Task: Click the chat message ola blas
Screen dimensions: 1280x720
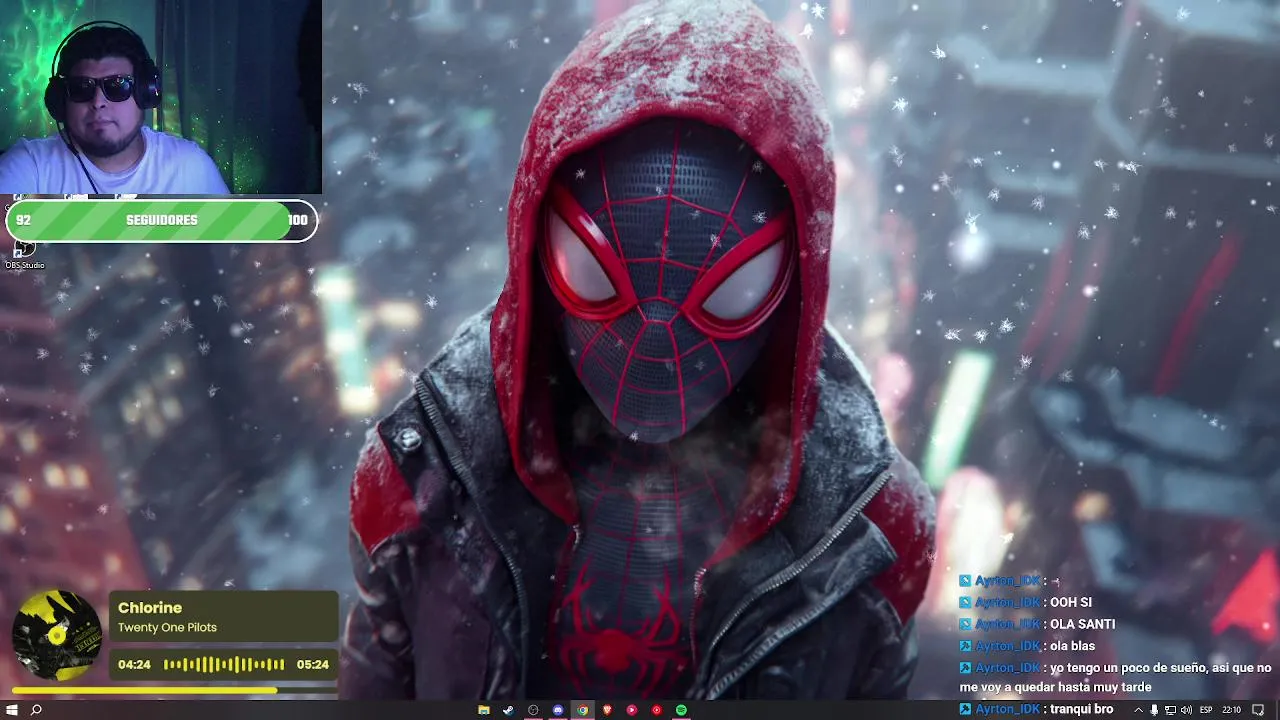Action: pyautogui.click(x=1072, y=646)
